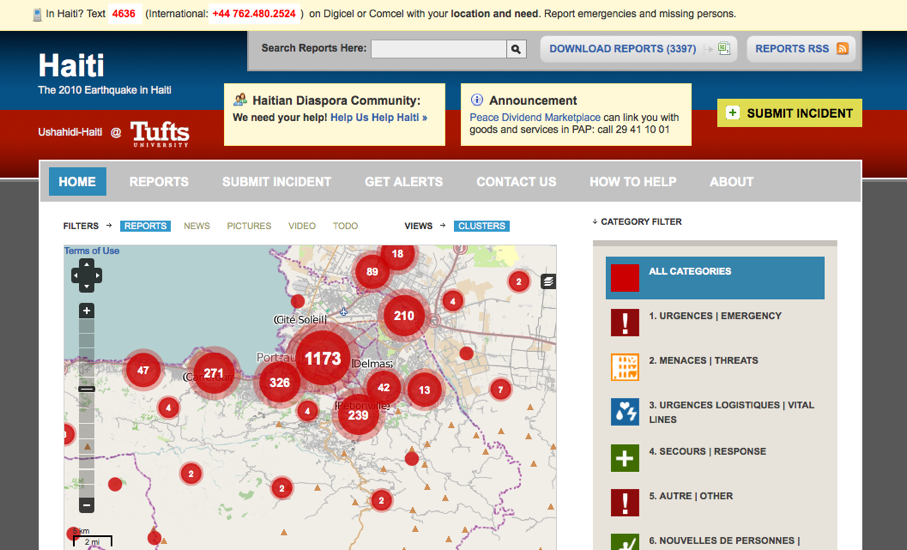Open the 326 reports cluster
This screenshot has width=907, height=550.
279,382
